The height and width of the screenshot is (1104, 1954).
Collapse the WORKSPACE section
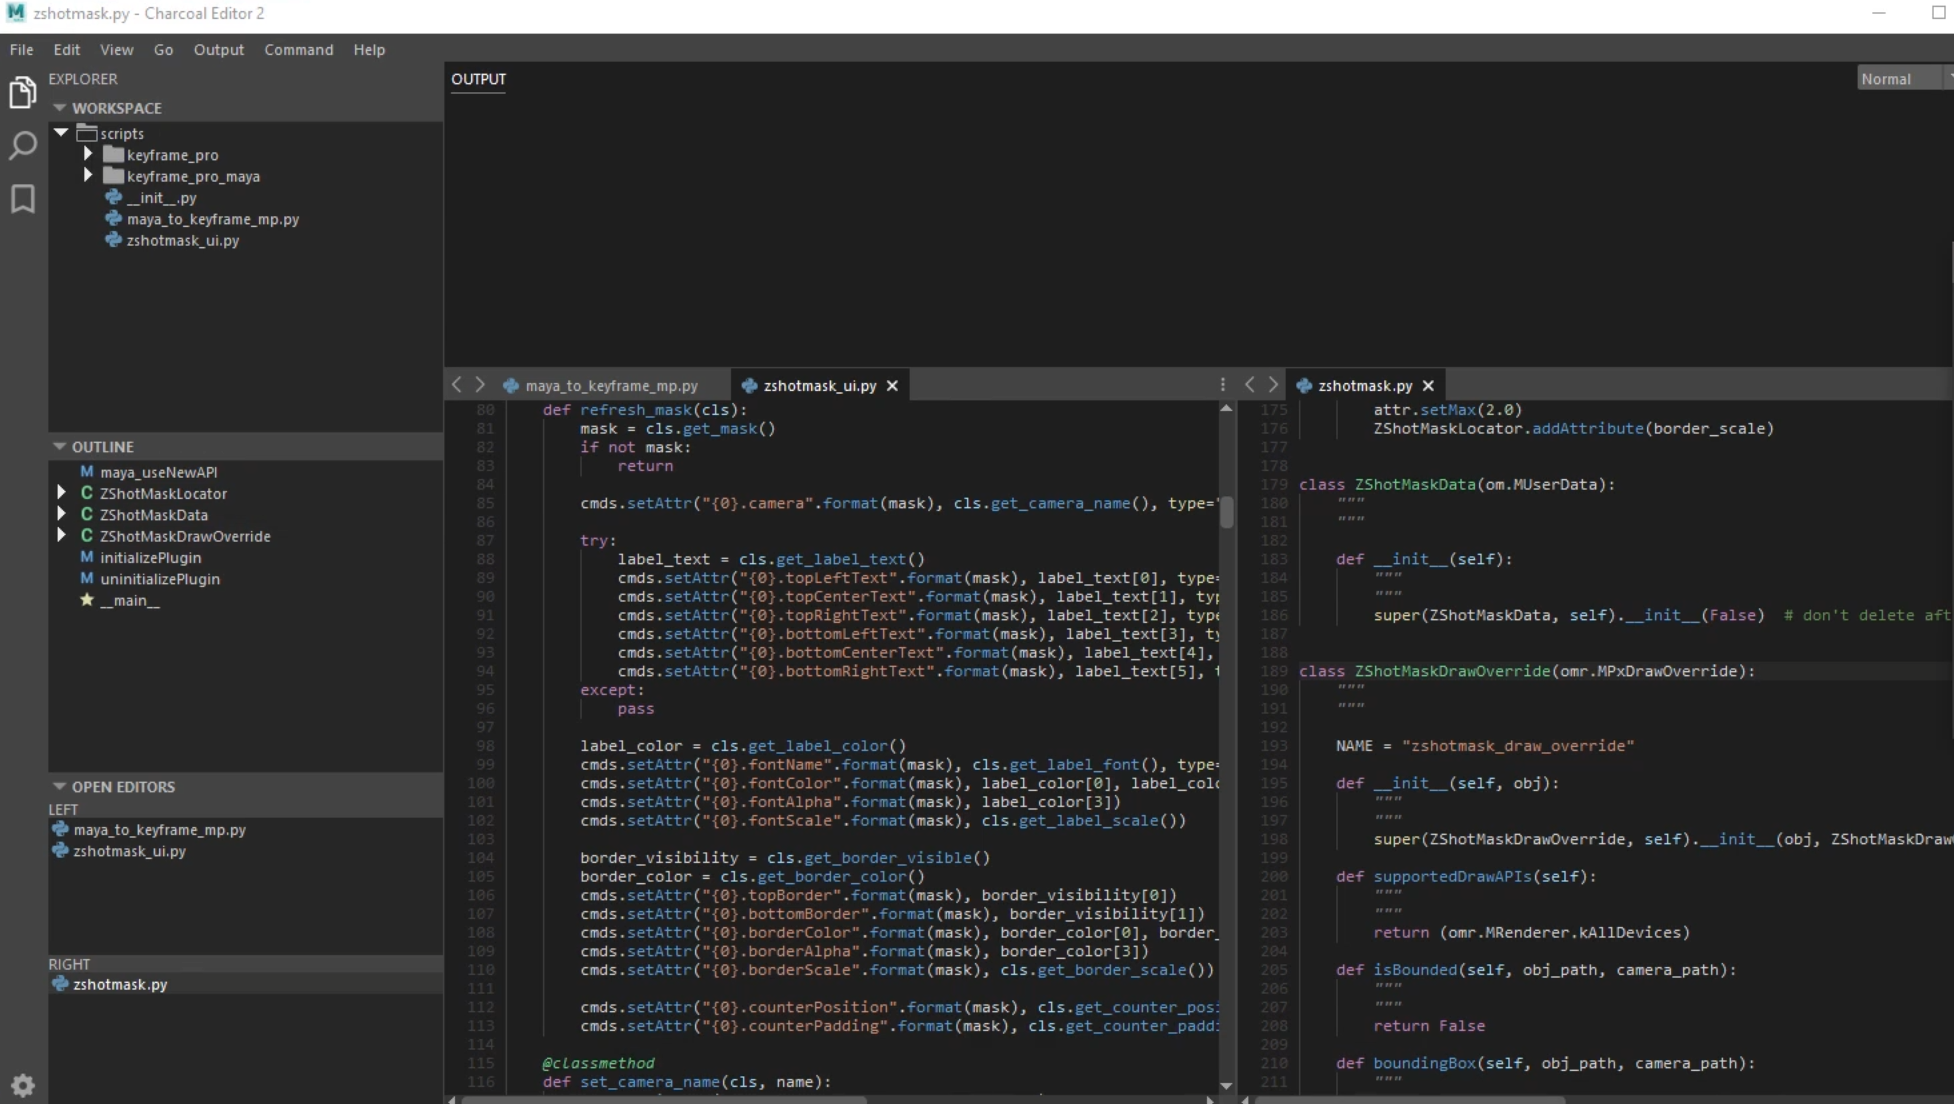click(60, 108)
